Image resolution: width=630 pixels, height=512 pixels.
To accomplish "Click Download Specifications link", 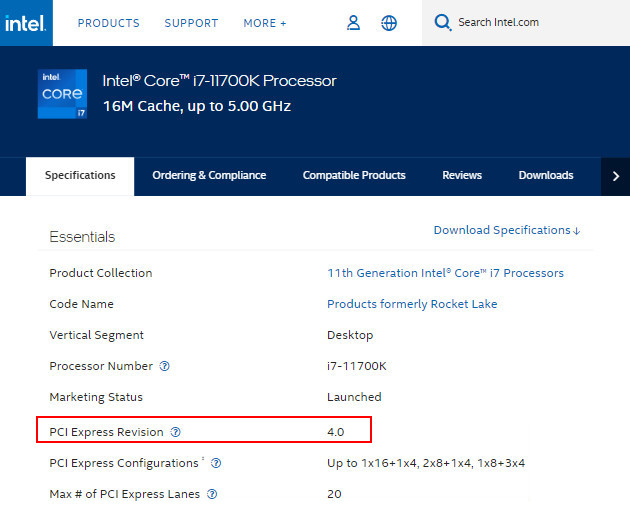I will click(507, 230).
